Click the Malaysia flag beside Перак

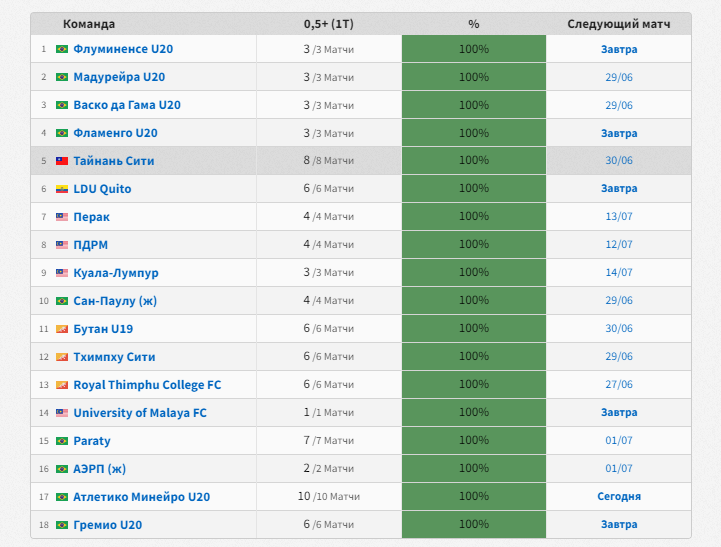click(x=62, y=217)
